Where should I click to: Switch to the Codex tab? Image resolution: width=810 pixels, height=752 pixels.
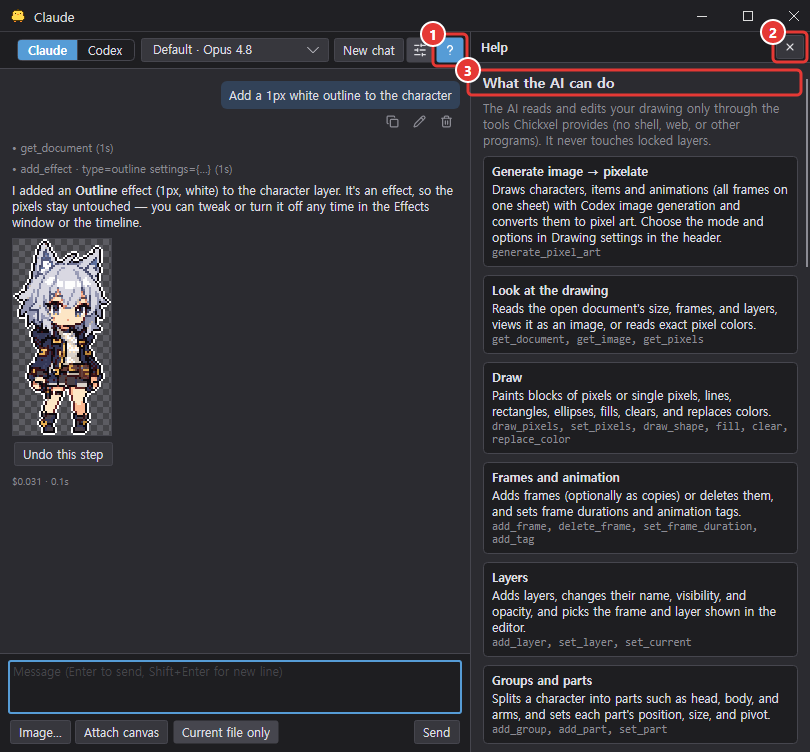coord(105,50)
